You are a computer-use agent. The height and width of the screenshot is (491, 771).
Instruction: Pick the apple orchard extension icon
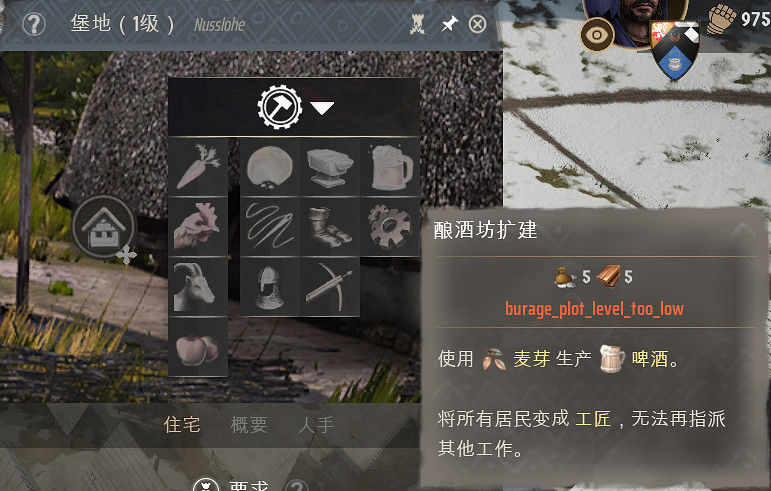point(198,347)
